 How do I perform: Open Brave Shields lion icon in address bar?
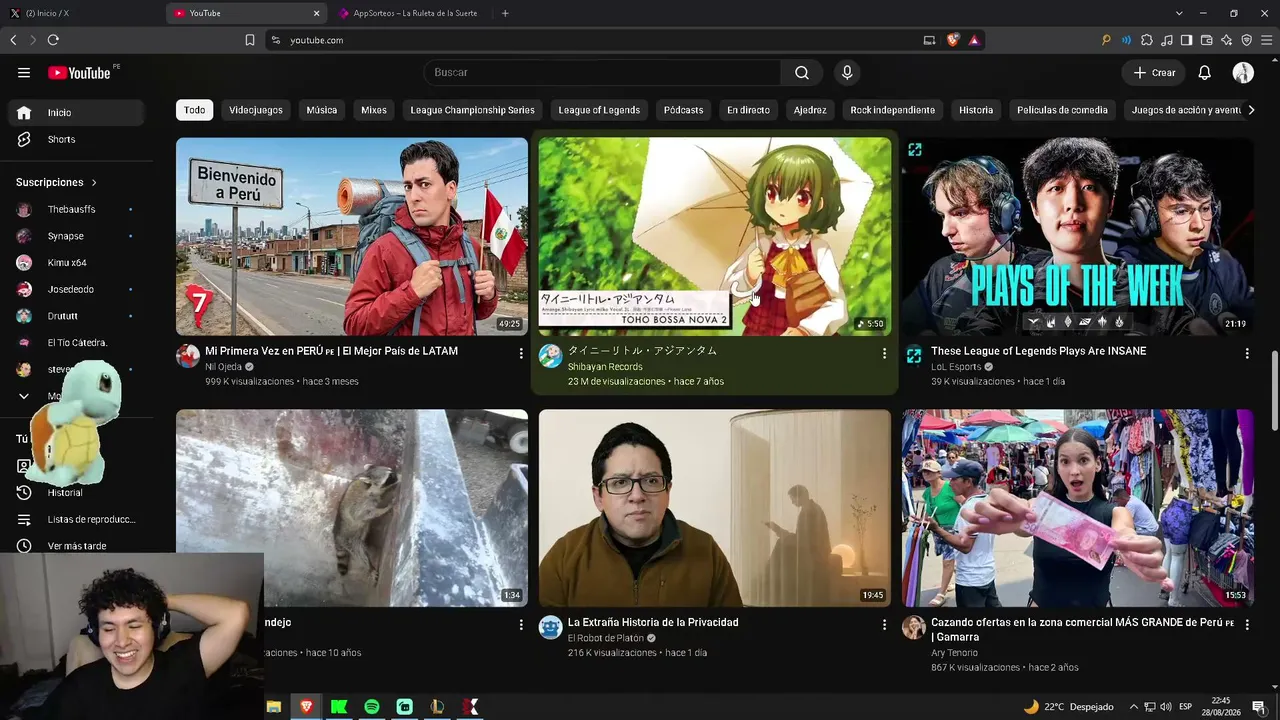tap(953, 40)
